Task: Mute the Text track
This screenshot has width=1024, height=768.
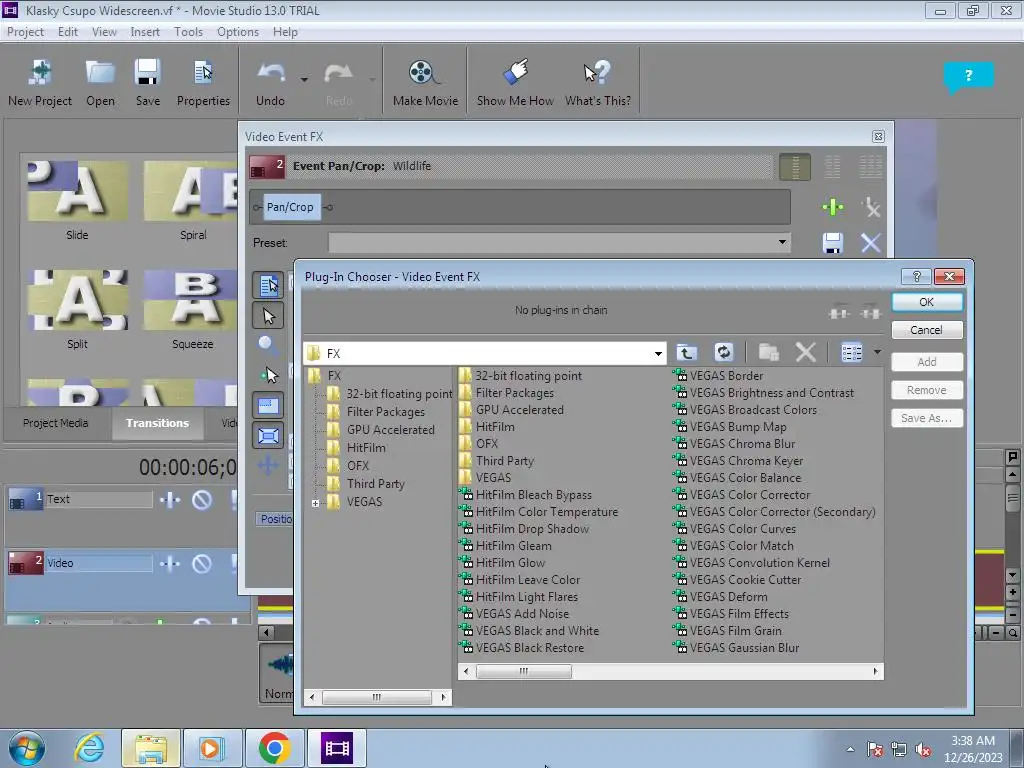Action: [x=202, y=500]
